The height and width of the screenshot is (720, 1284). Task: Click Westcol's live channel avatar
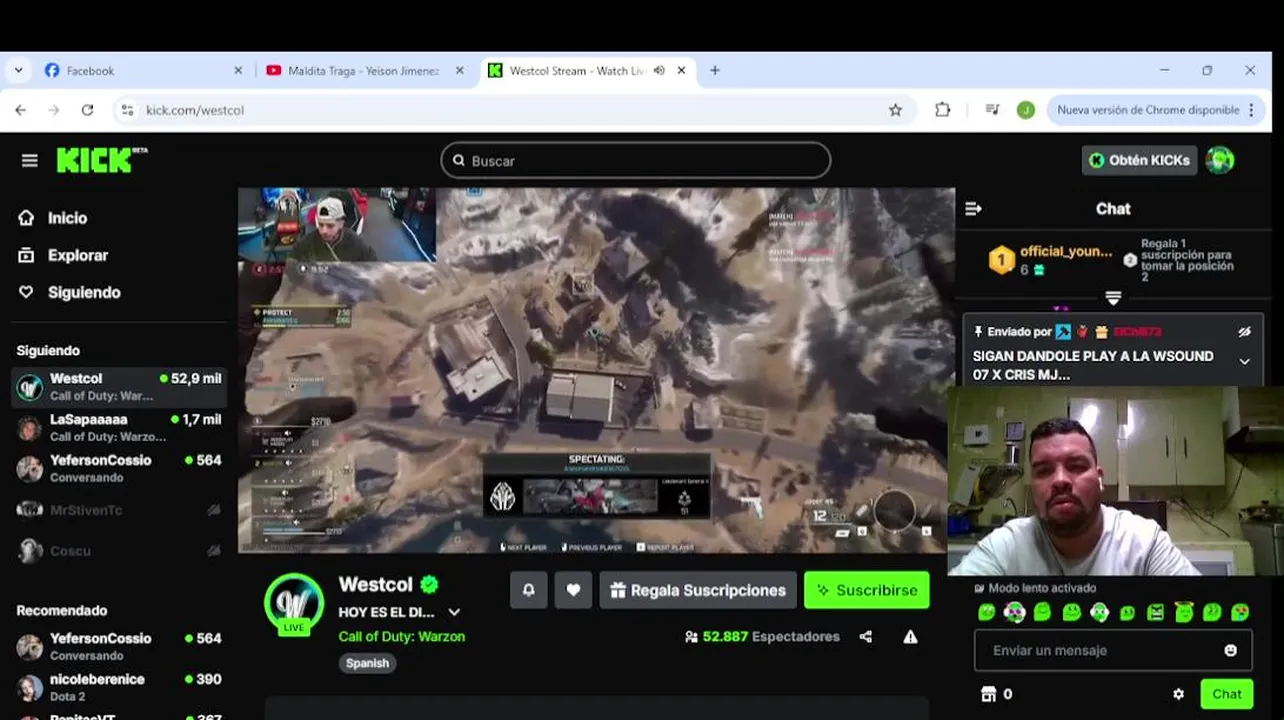(x=294, y=603)
